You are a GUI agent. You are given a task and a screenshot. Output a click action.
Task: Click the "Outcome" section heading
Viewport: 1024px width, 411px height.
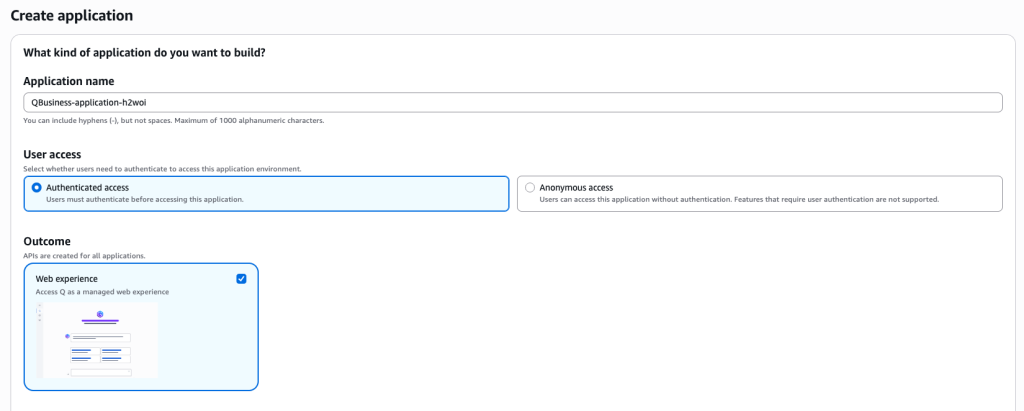[x=47, y=242]
